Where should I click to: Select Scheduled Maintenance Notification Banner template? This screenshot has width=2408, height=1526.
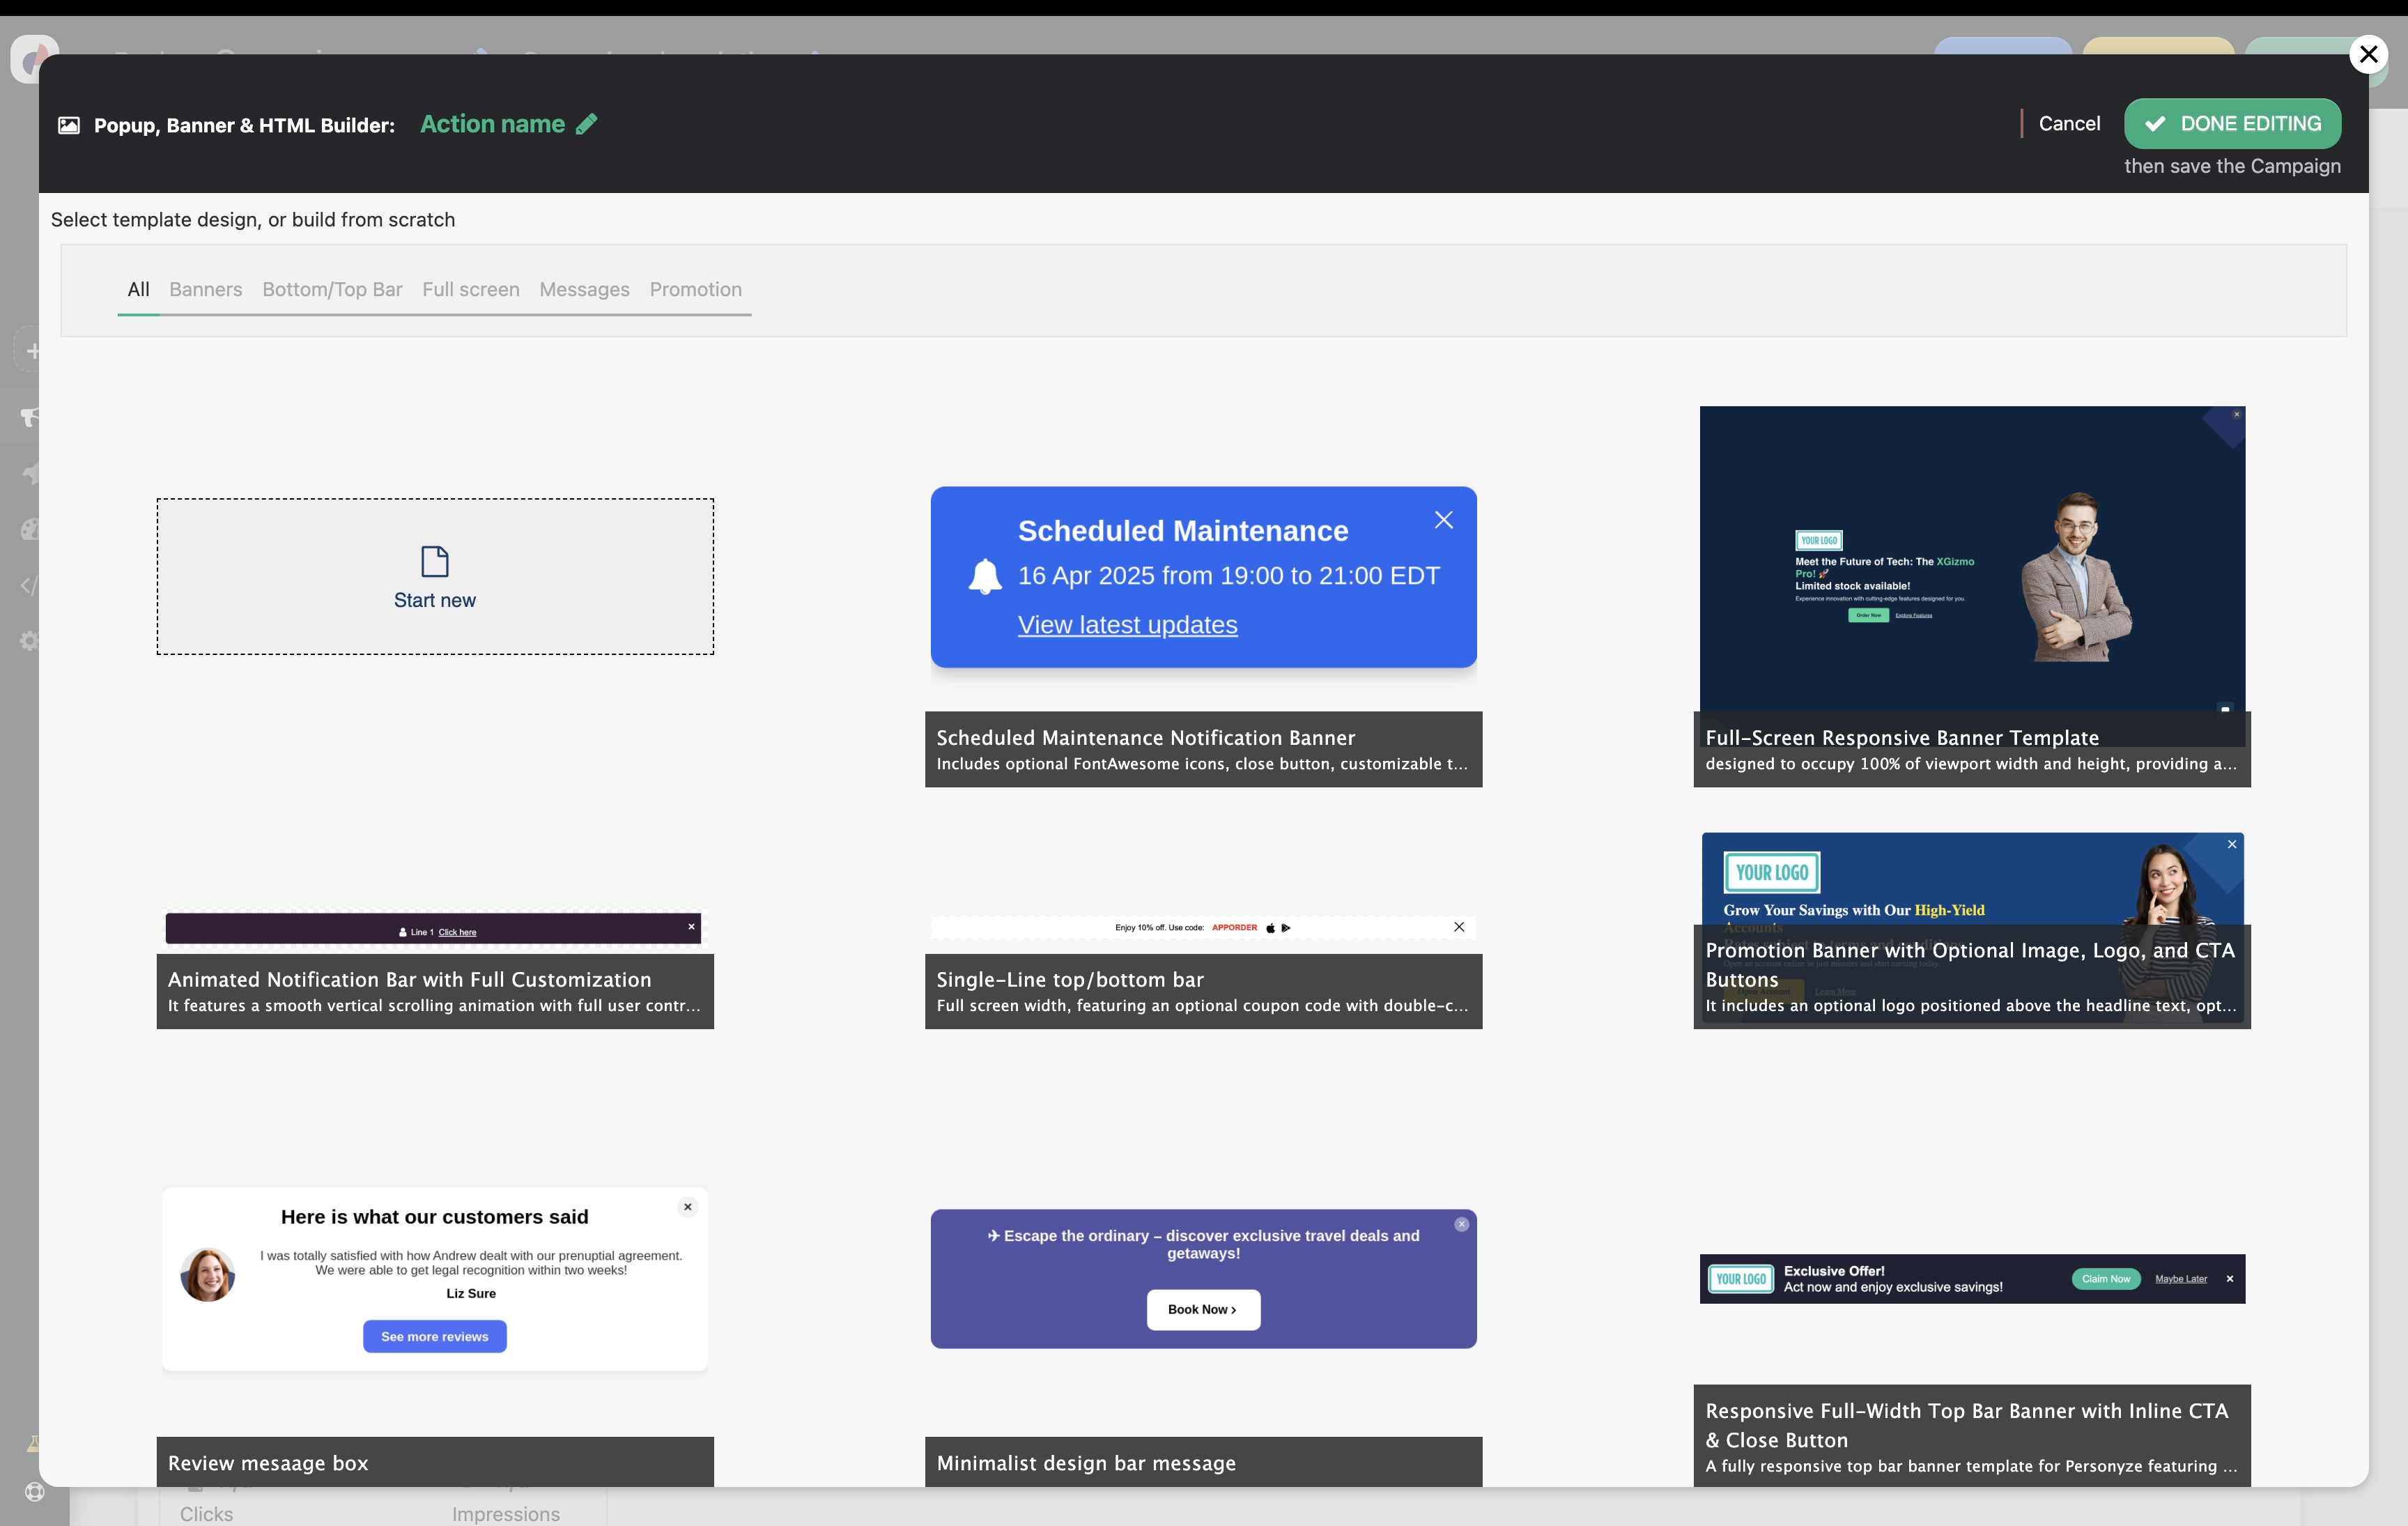pos(1203,637)
